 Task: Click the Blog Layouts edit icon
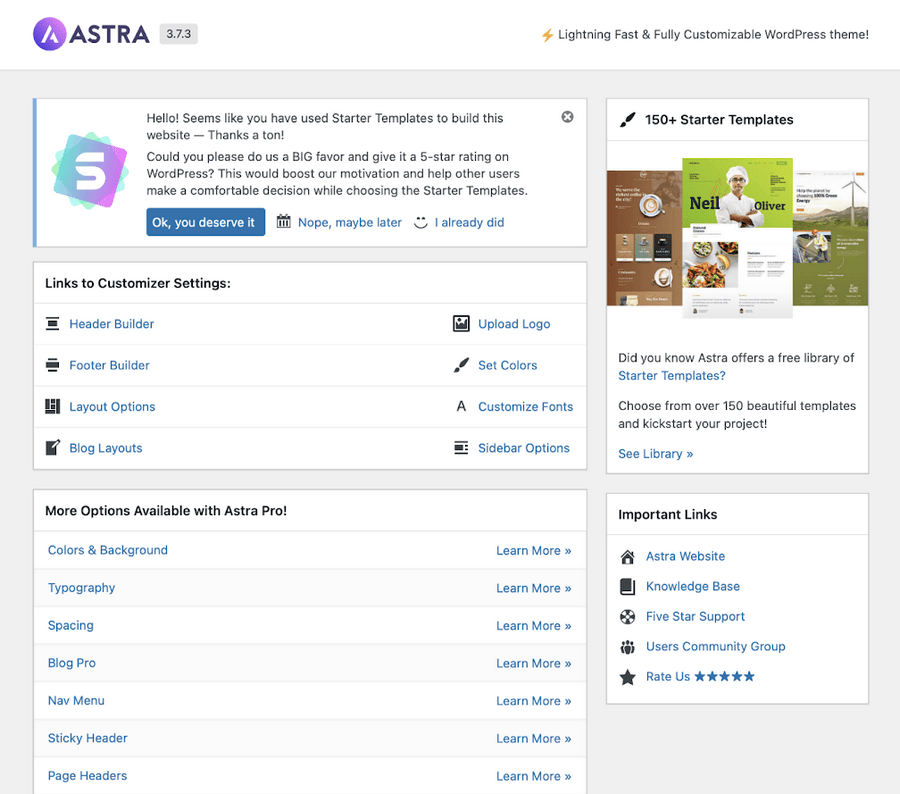[53, 448]
